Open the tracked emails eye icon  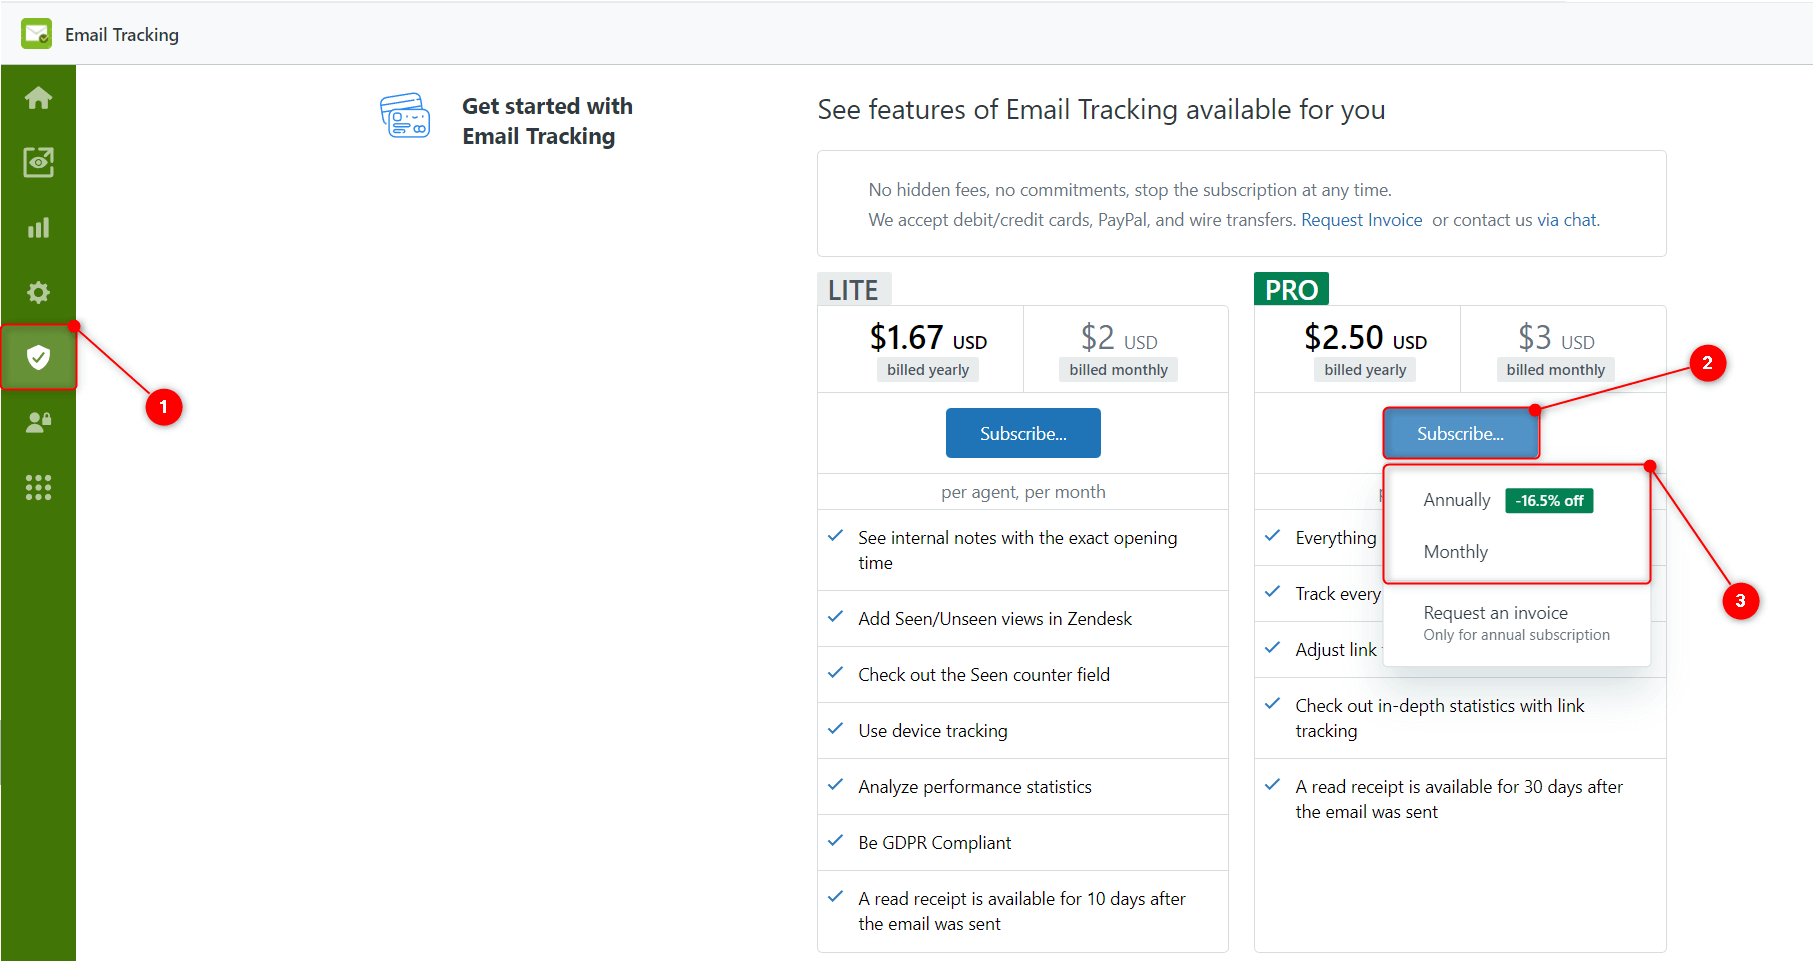tap(38, 162)
